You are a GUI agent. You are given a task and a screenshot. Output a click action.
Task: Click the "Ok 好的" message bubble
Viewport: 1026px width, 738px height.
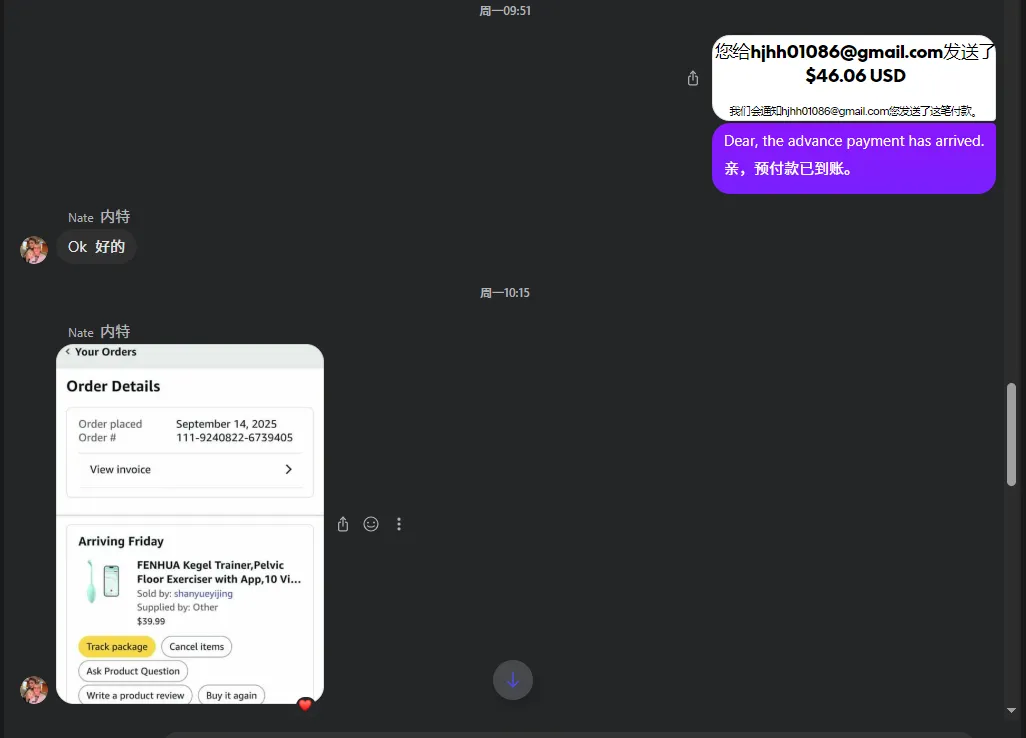(96, 247)
